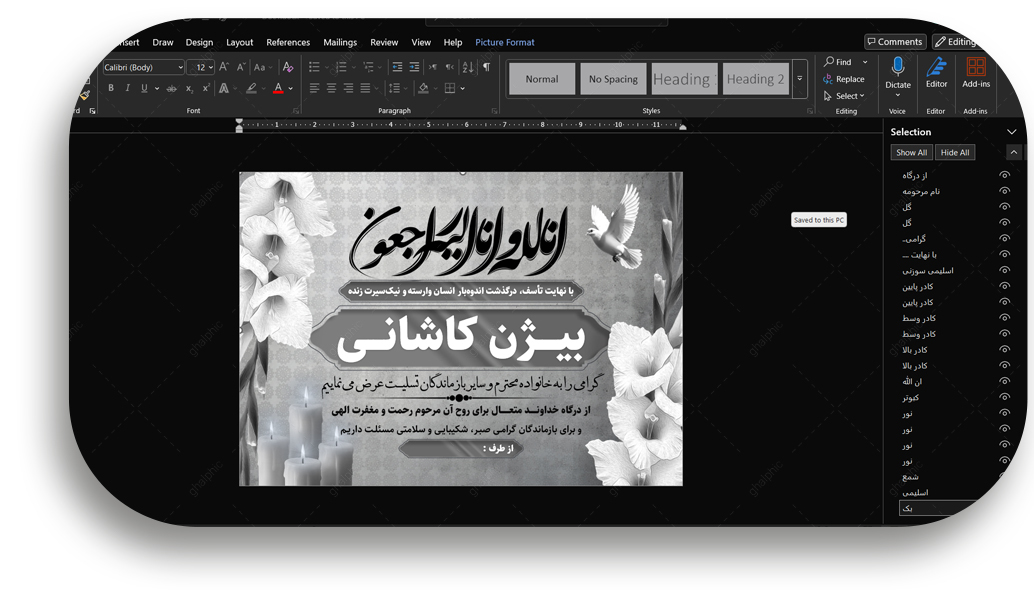1034x602 pixels.
Task: Hide the 'از درگاه' object with its eye icon
Action: (x=1004, y=175)
